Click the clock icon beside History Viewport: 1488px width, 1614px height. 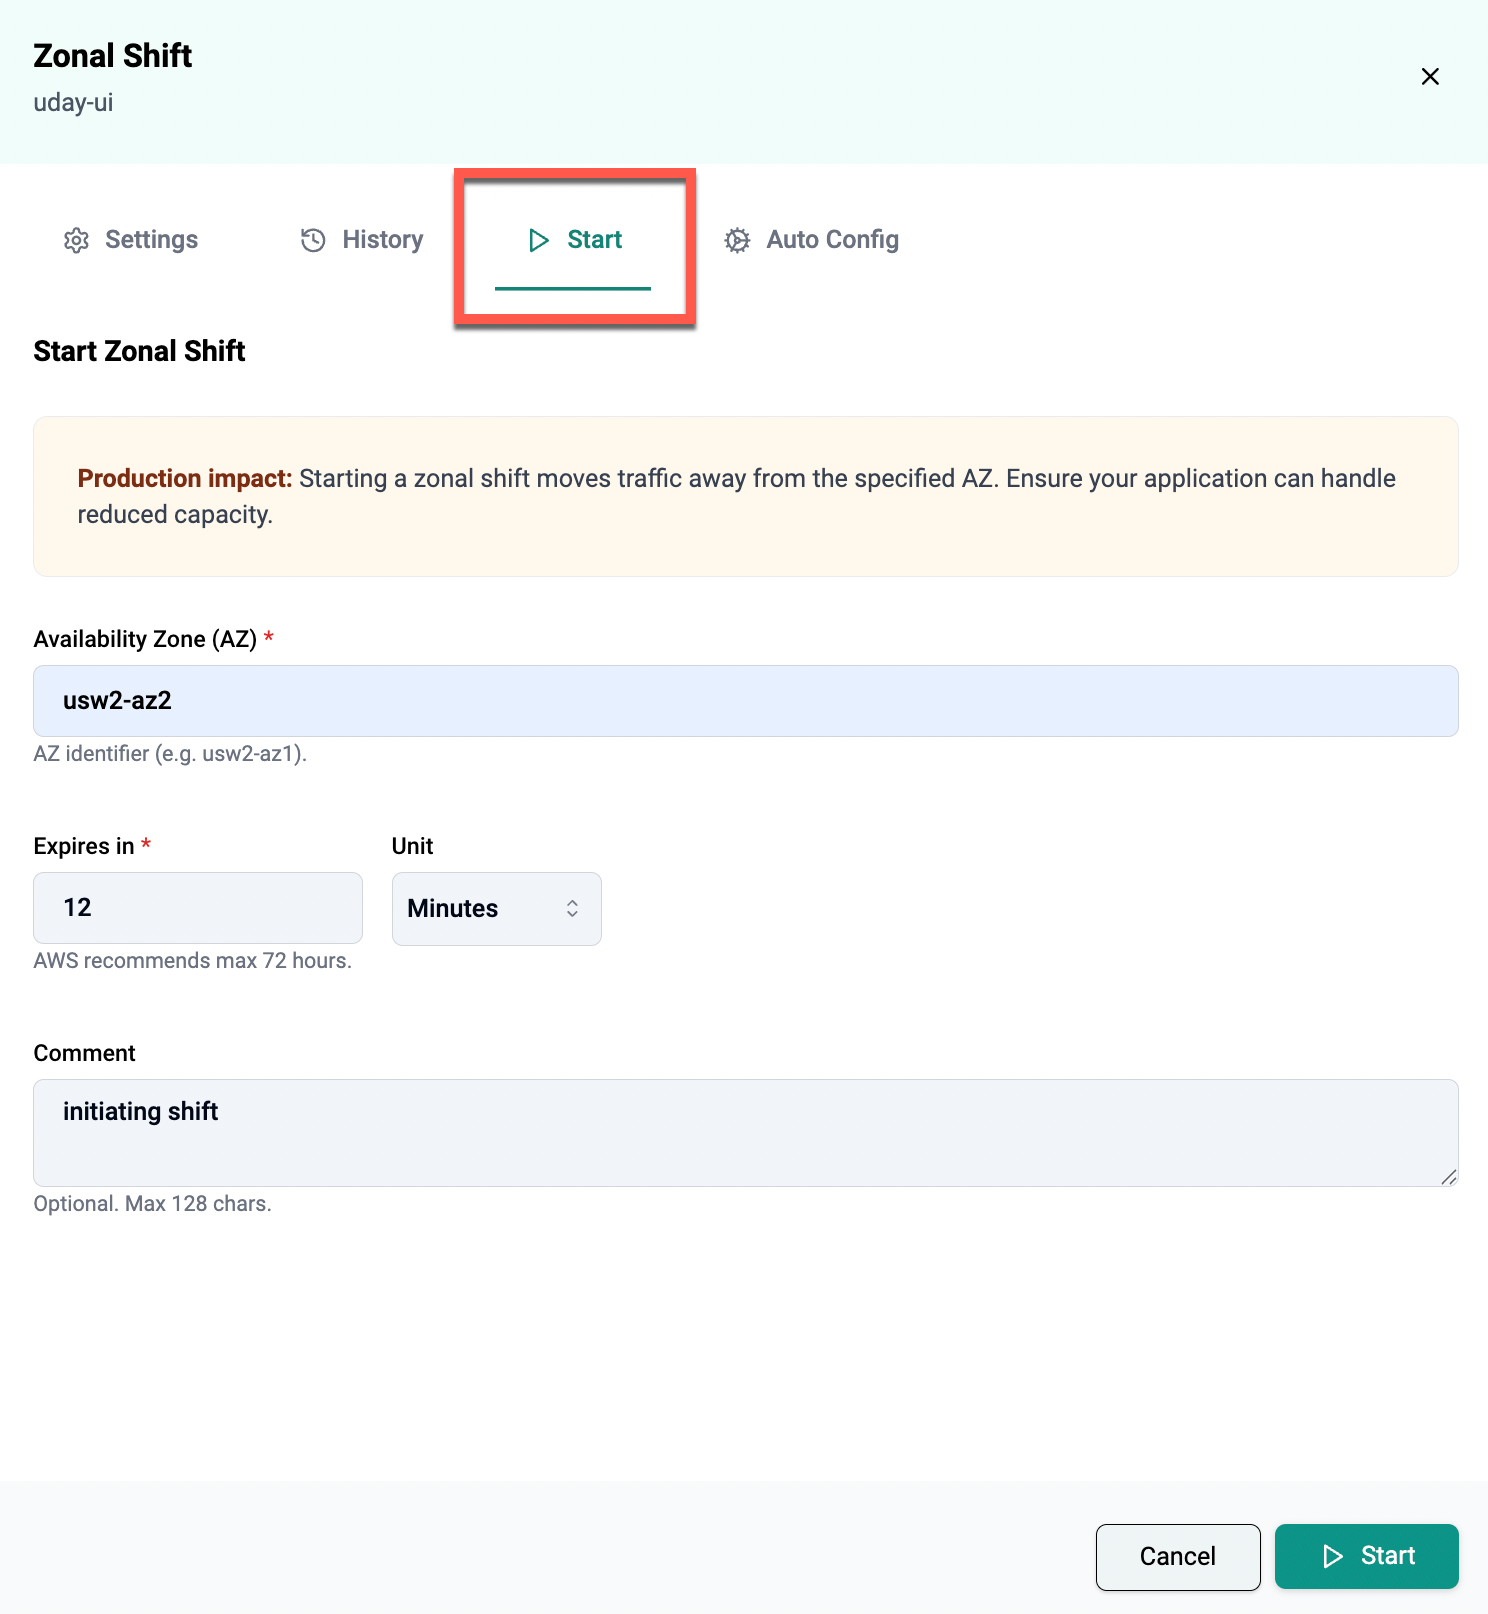tap(313, 240)
